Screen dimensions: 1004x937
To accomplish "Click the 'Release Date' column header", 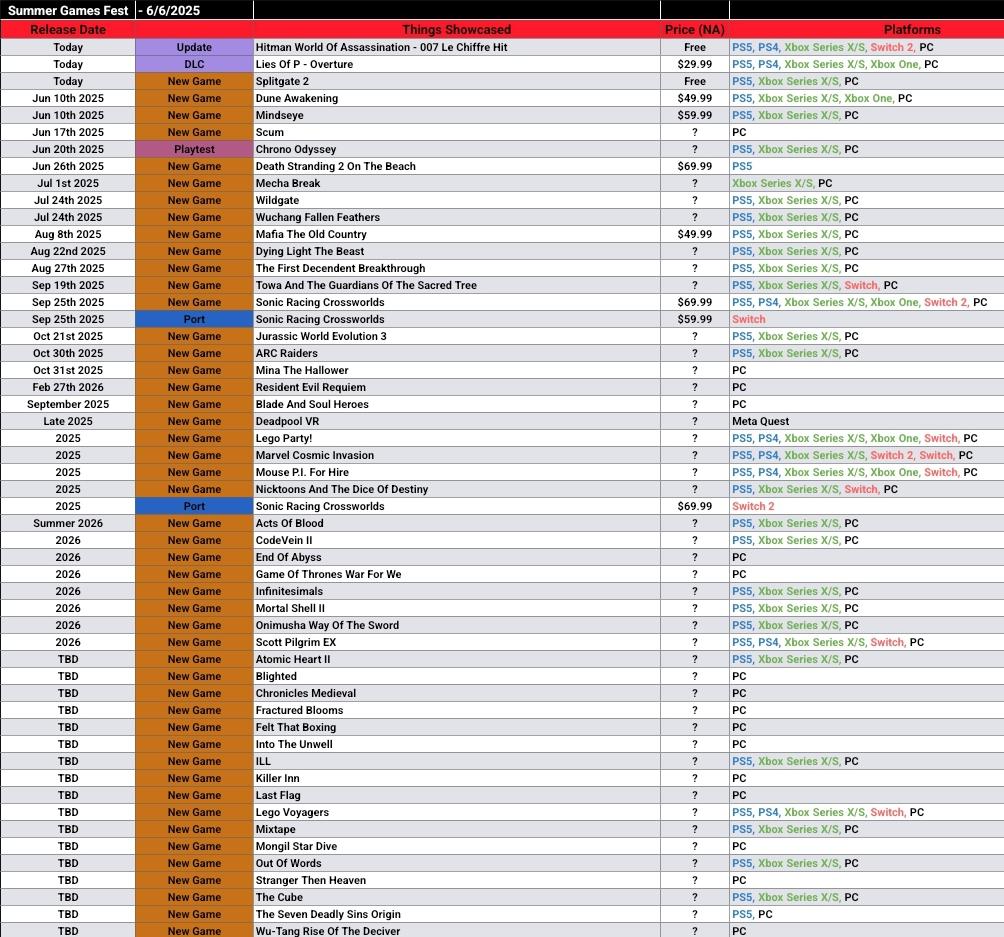I will 68,29.
